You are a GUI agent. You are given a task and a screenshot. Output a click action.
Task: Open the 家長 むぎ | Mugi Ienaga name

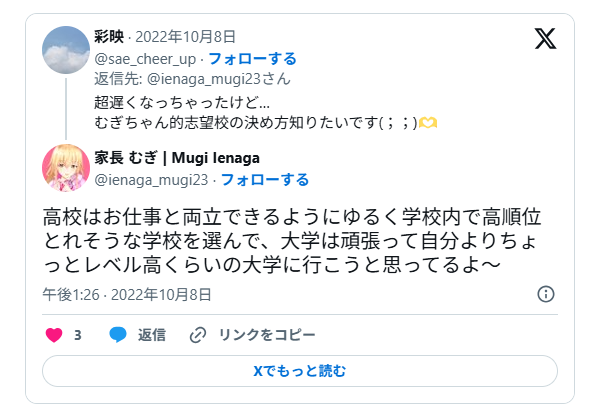pos(177,158)
